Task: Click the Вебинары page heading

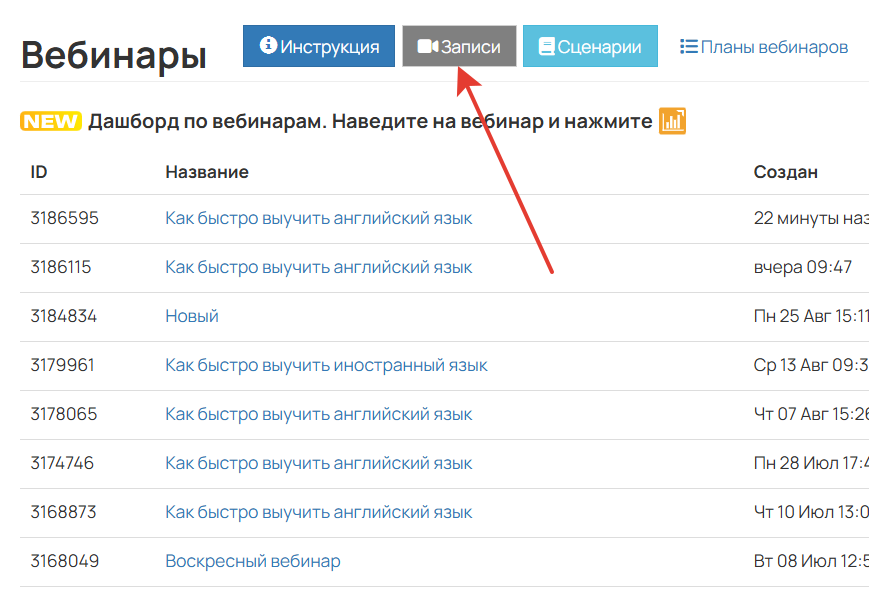Action: [113, 55]
